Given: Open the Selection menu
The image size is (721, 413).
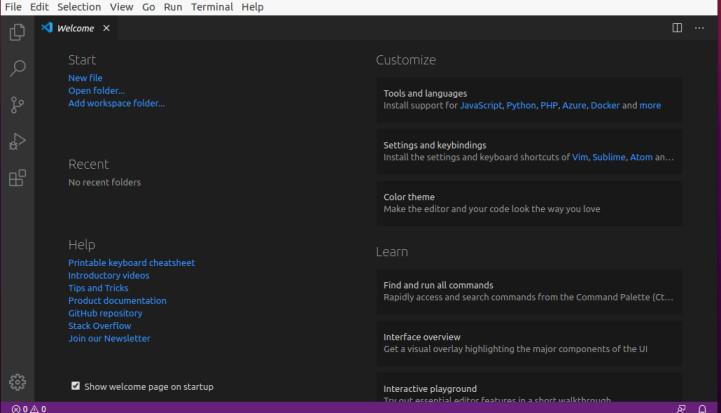Looking at the screenshot, I should click(x=79, y=7).
